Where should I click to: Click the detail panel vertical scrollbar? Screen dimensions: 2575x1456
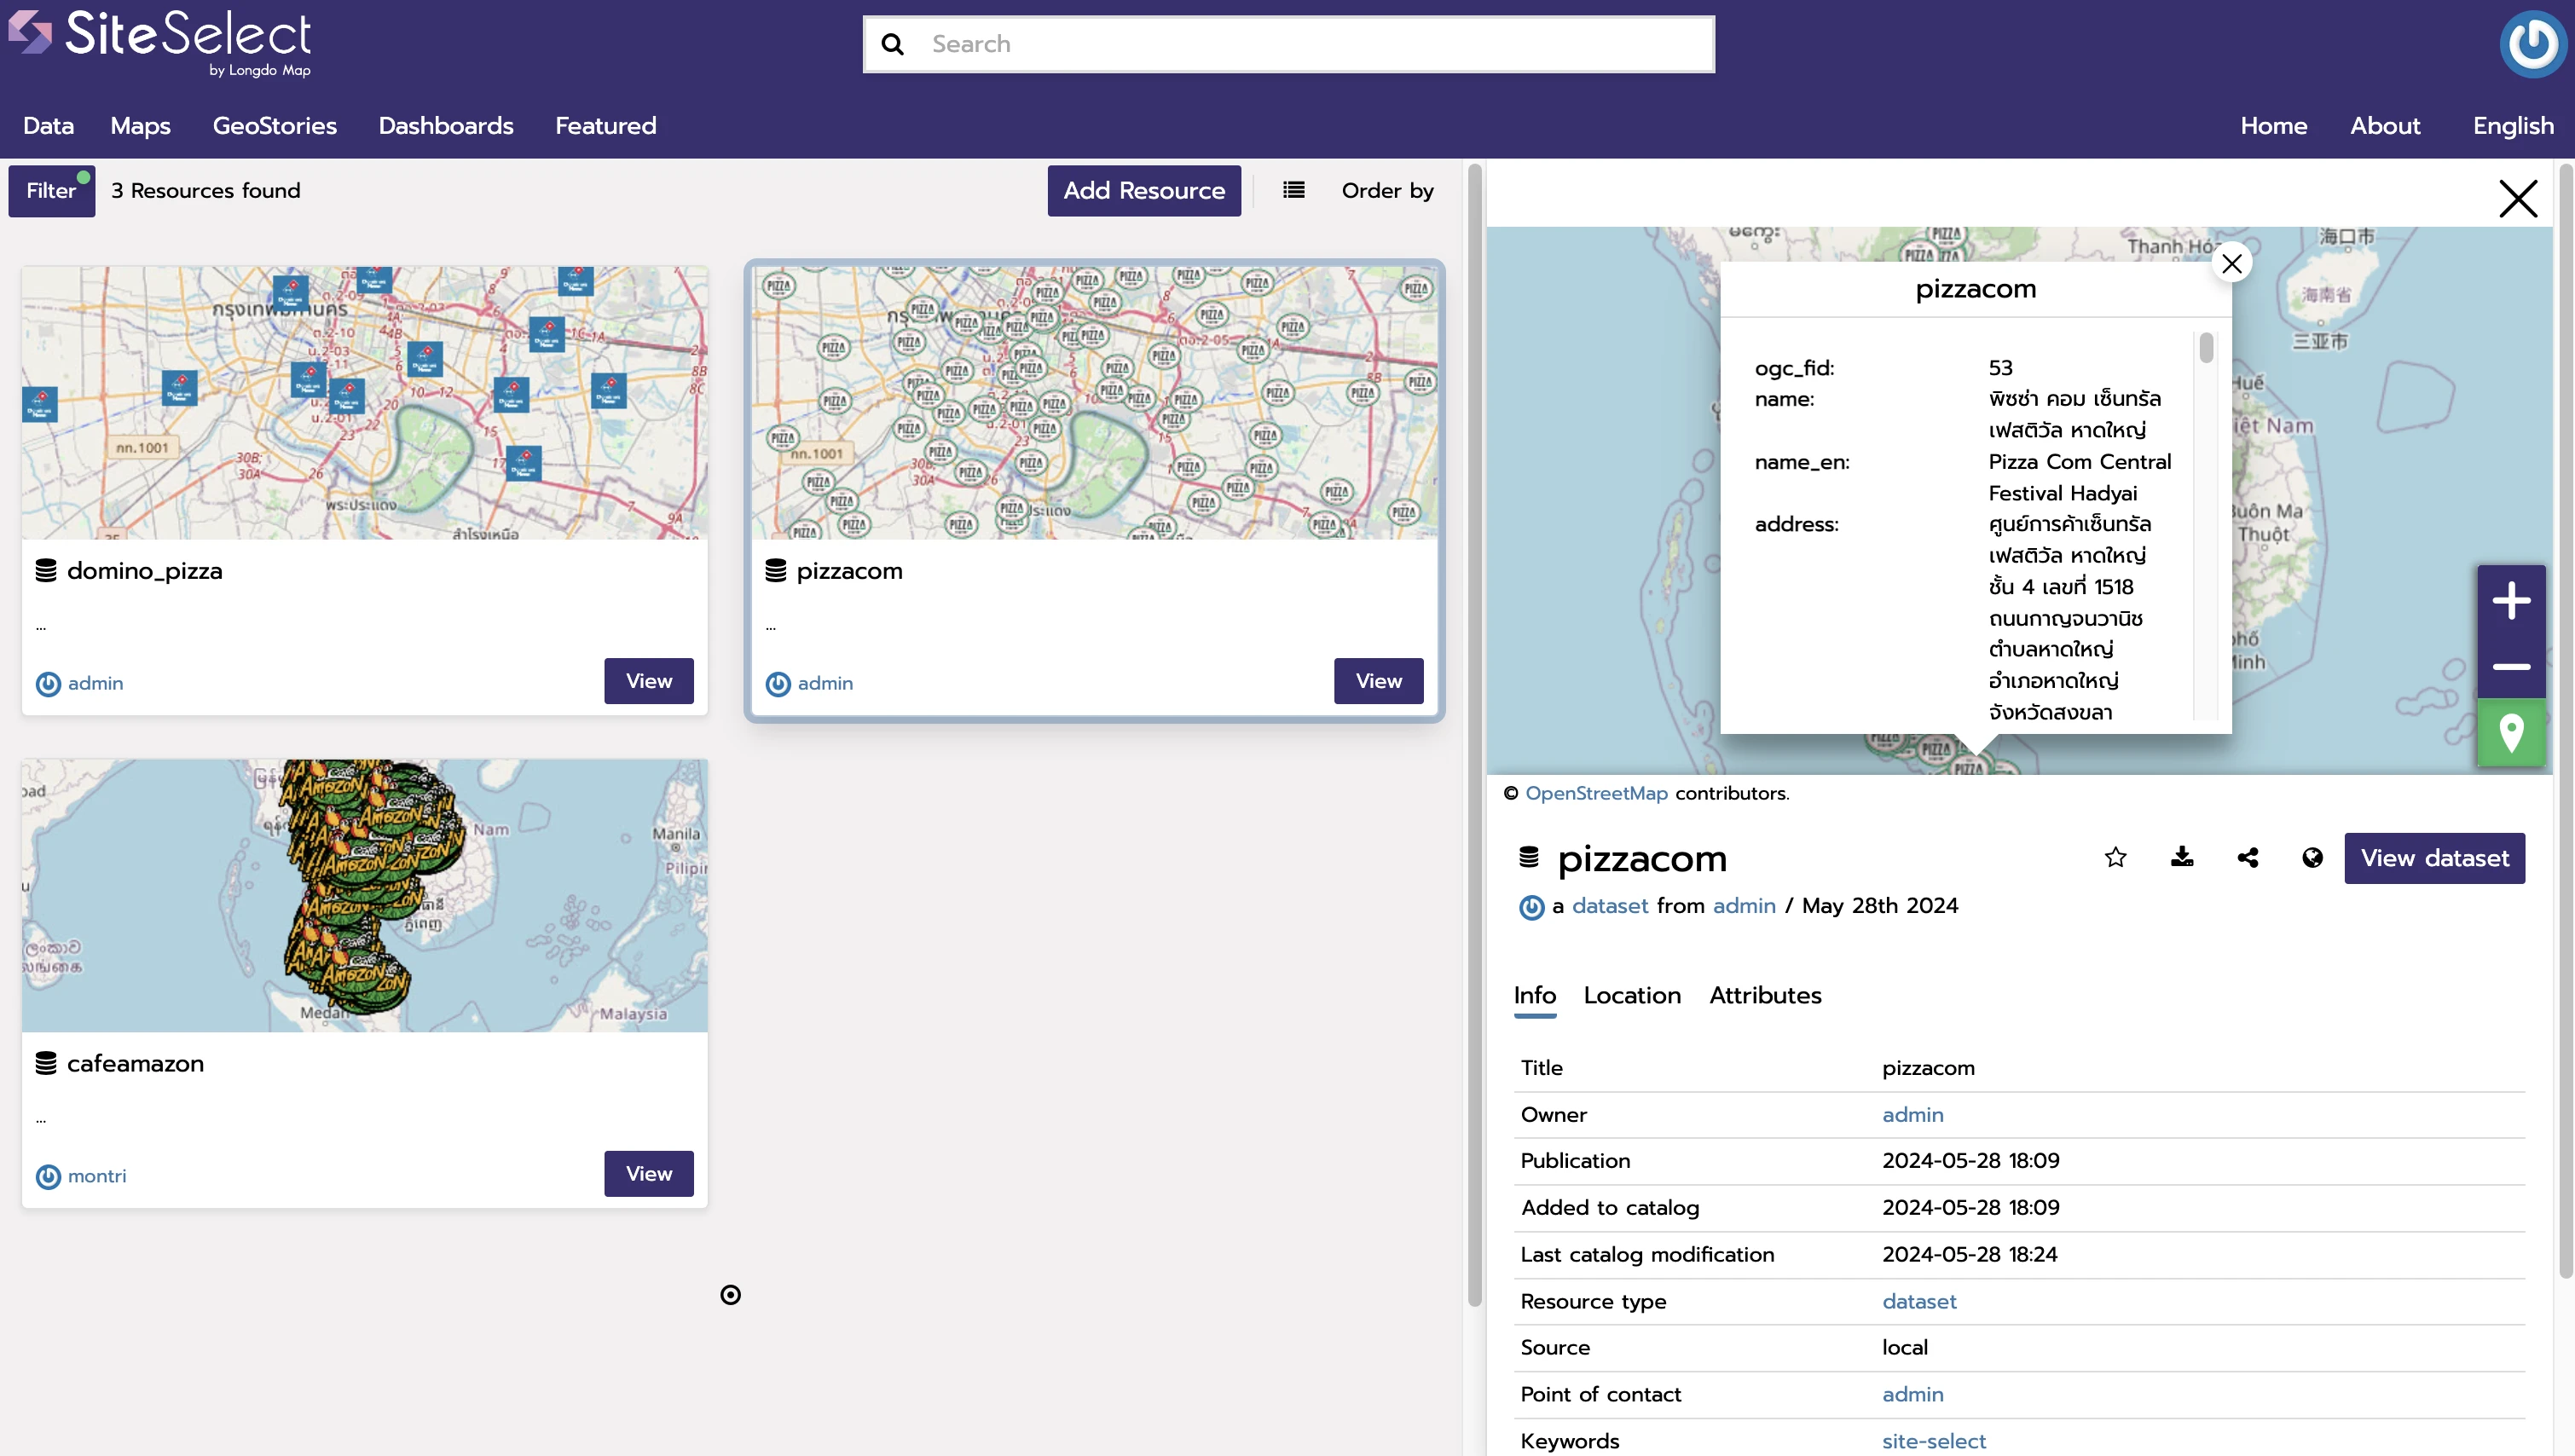tap(2565, 720)
